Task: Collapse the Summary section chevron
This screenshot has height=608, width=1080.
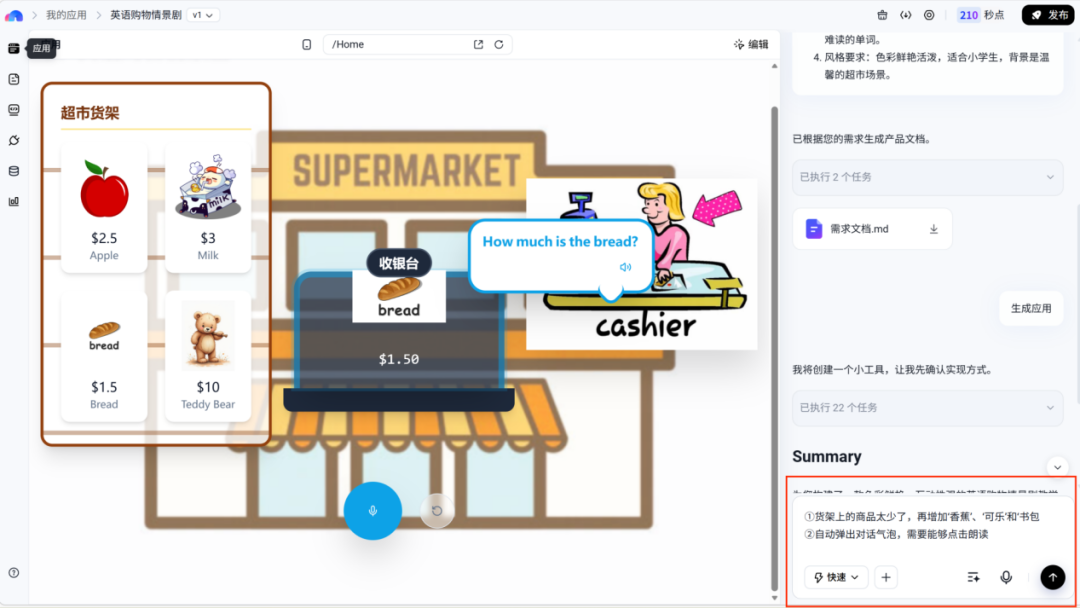Action: point(1057,466)
